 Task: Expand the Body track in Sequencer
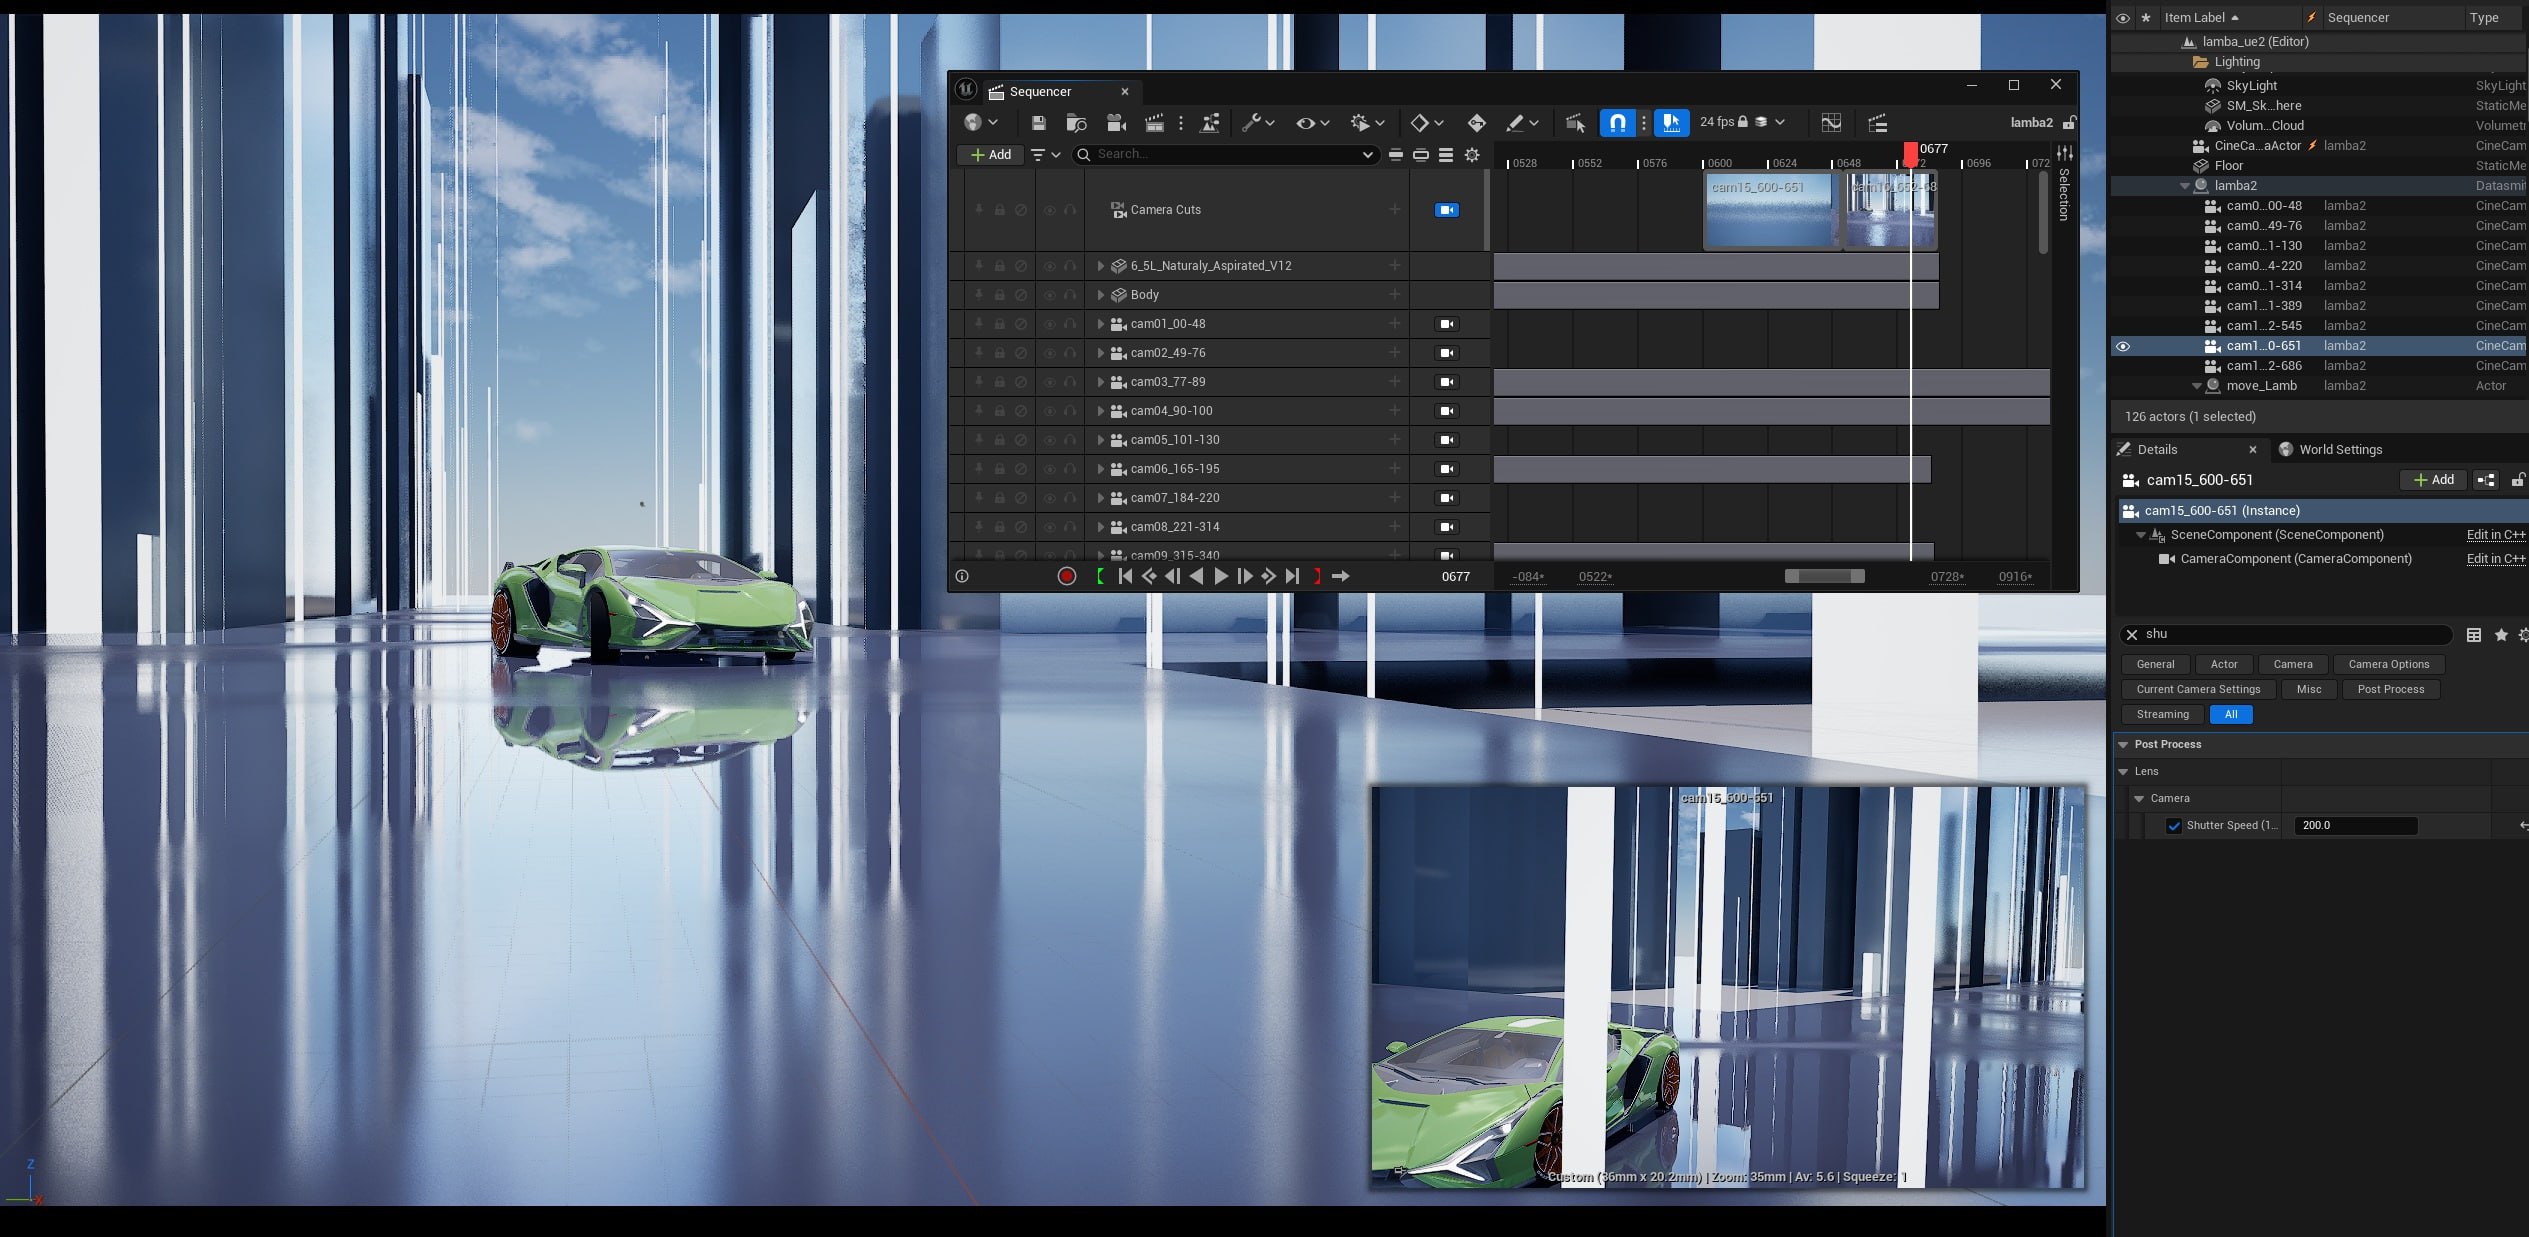1101,295
